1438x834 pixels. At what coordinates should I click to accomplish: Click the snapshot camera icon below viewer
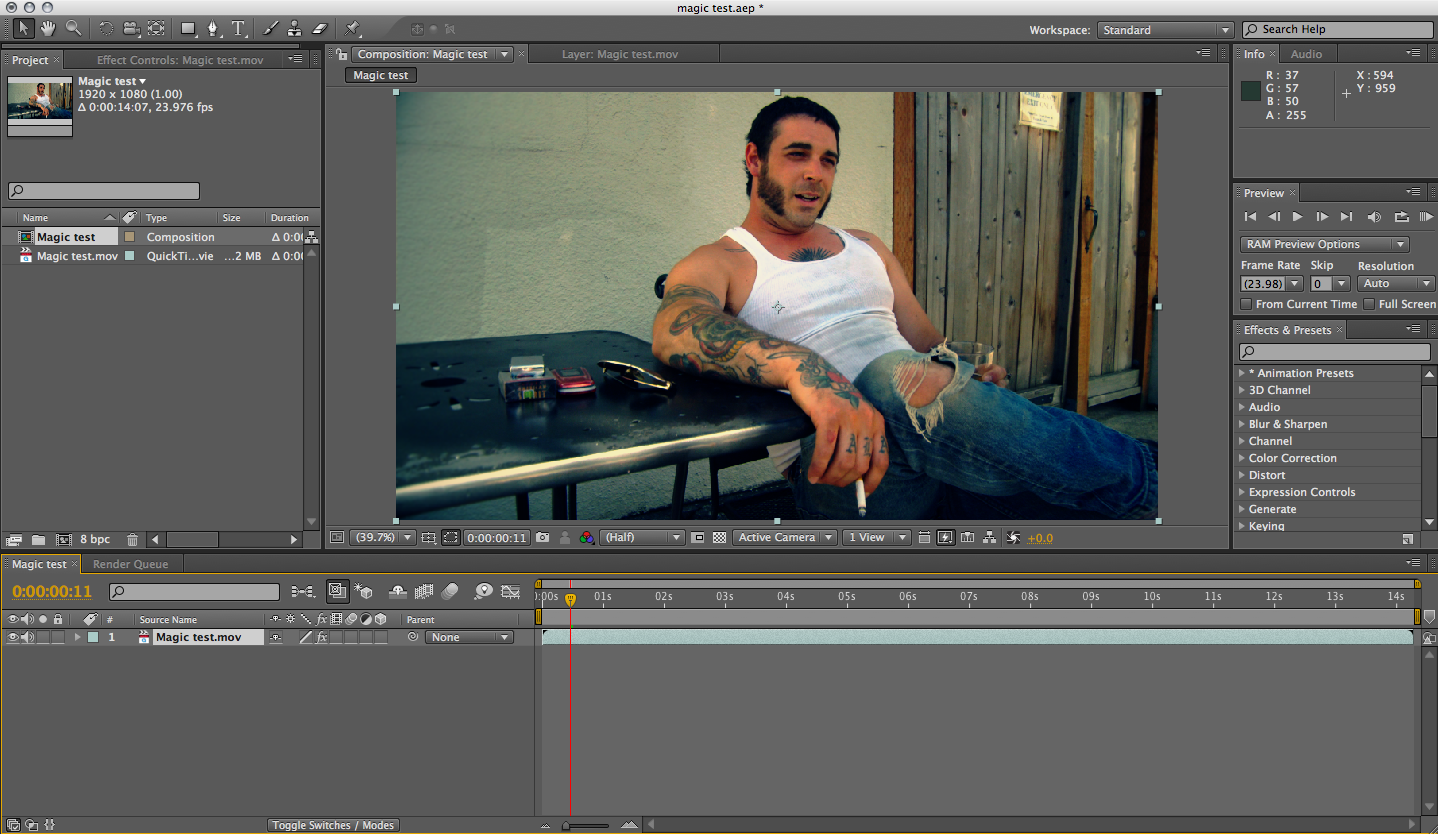click(x=542, y=537)
